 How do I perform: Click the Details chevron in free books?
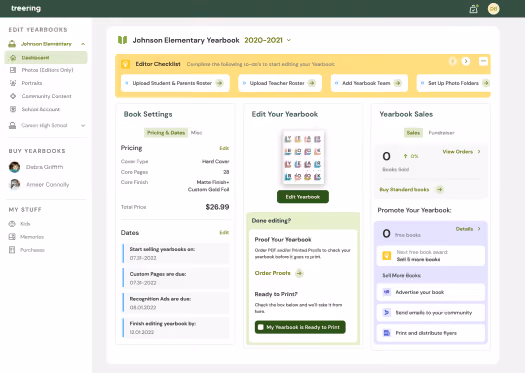tap(479, 229)
